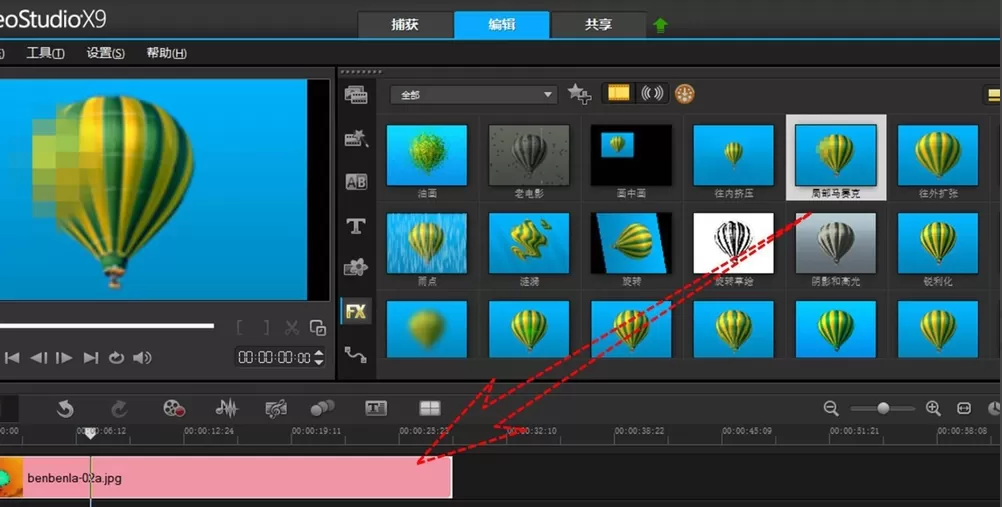Image resolution: width=1002 pixels, height=507 pixels.
Task: Select the 画中画 filter thumbnail
Action: pos(631,155)
